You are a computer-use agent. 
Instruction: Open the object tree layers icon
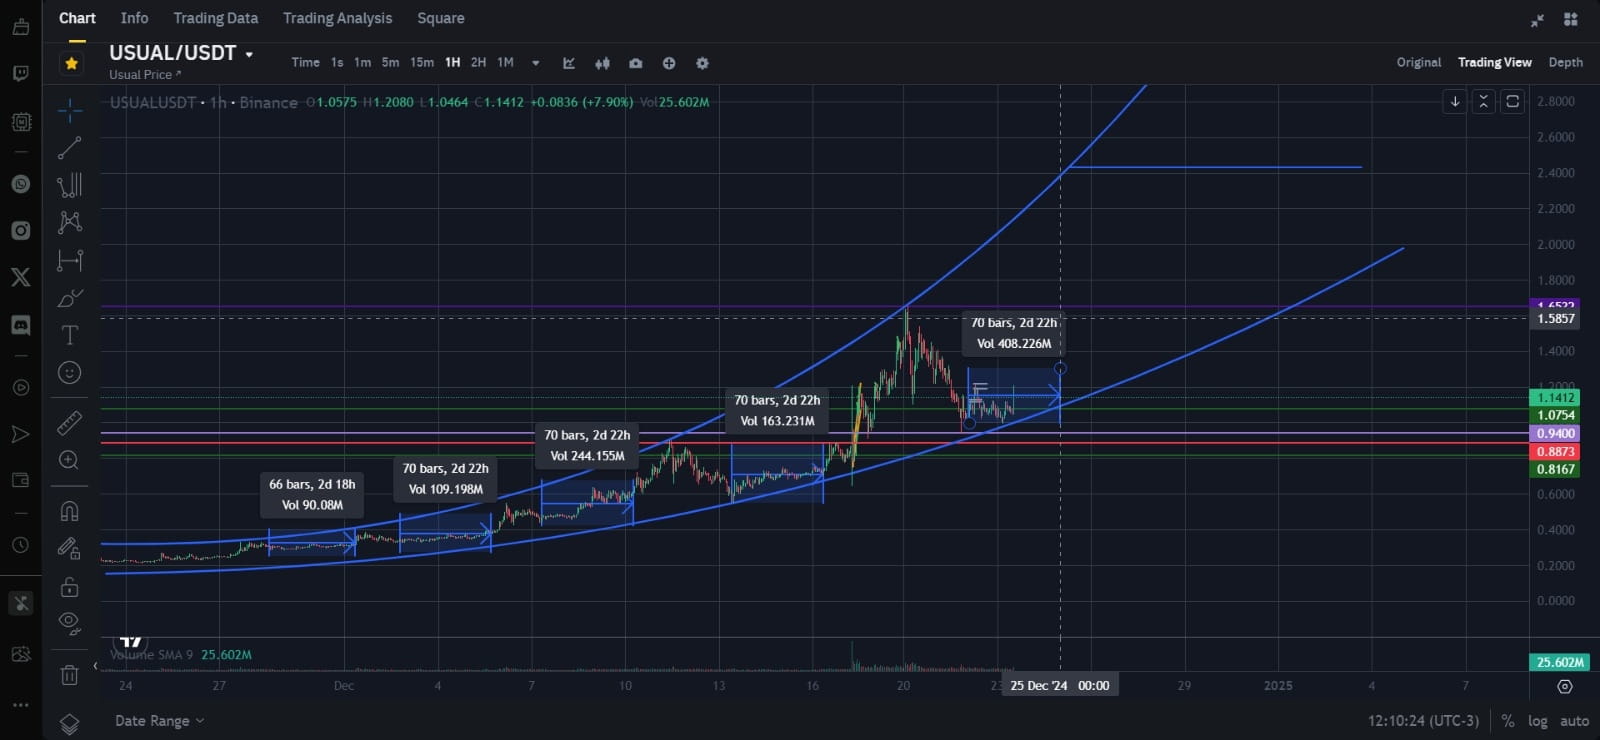69,724
